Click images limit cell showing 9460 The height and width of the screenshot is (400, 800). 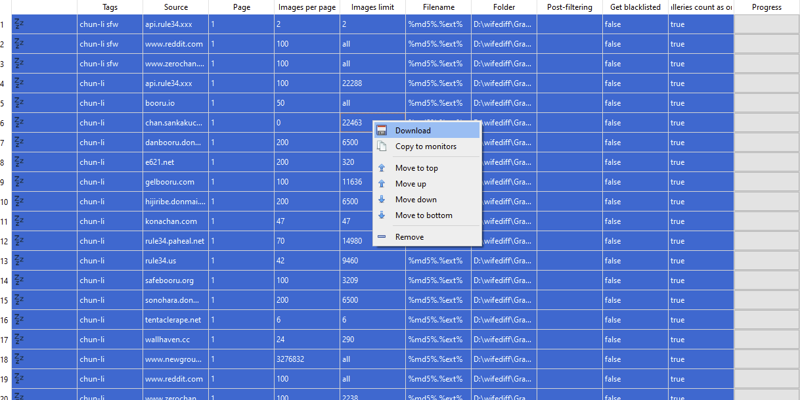tap(372, 261)
